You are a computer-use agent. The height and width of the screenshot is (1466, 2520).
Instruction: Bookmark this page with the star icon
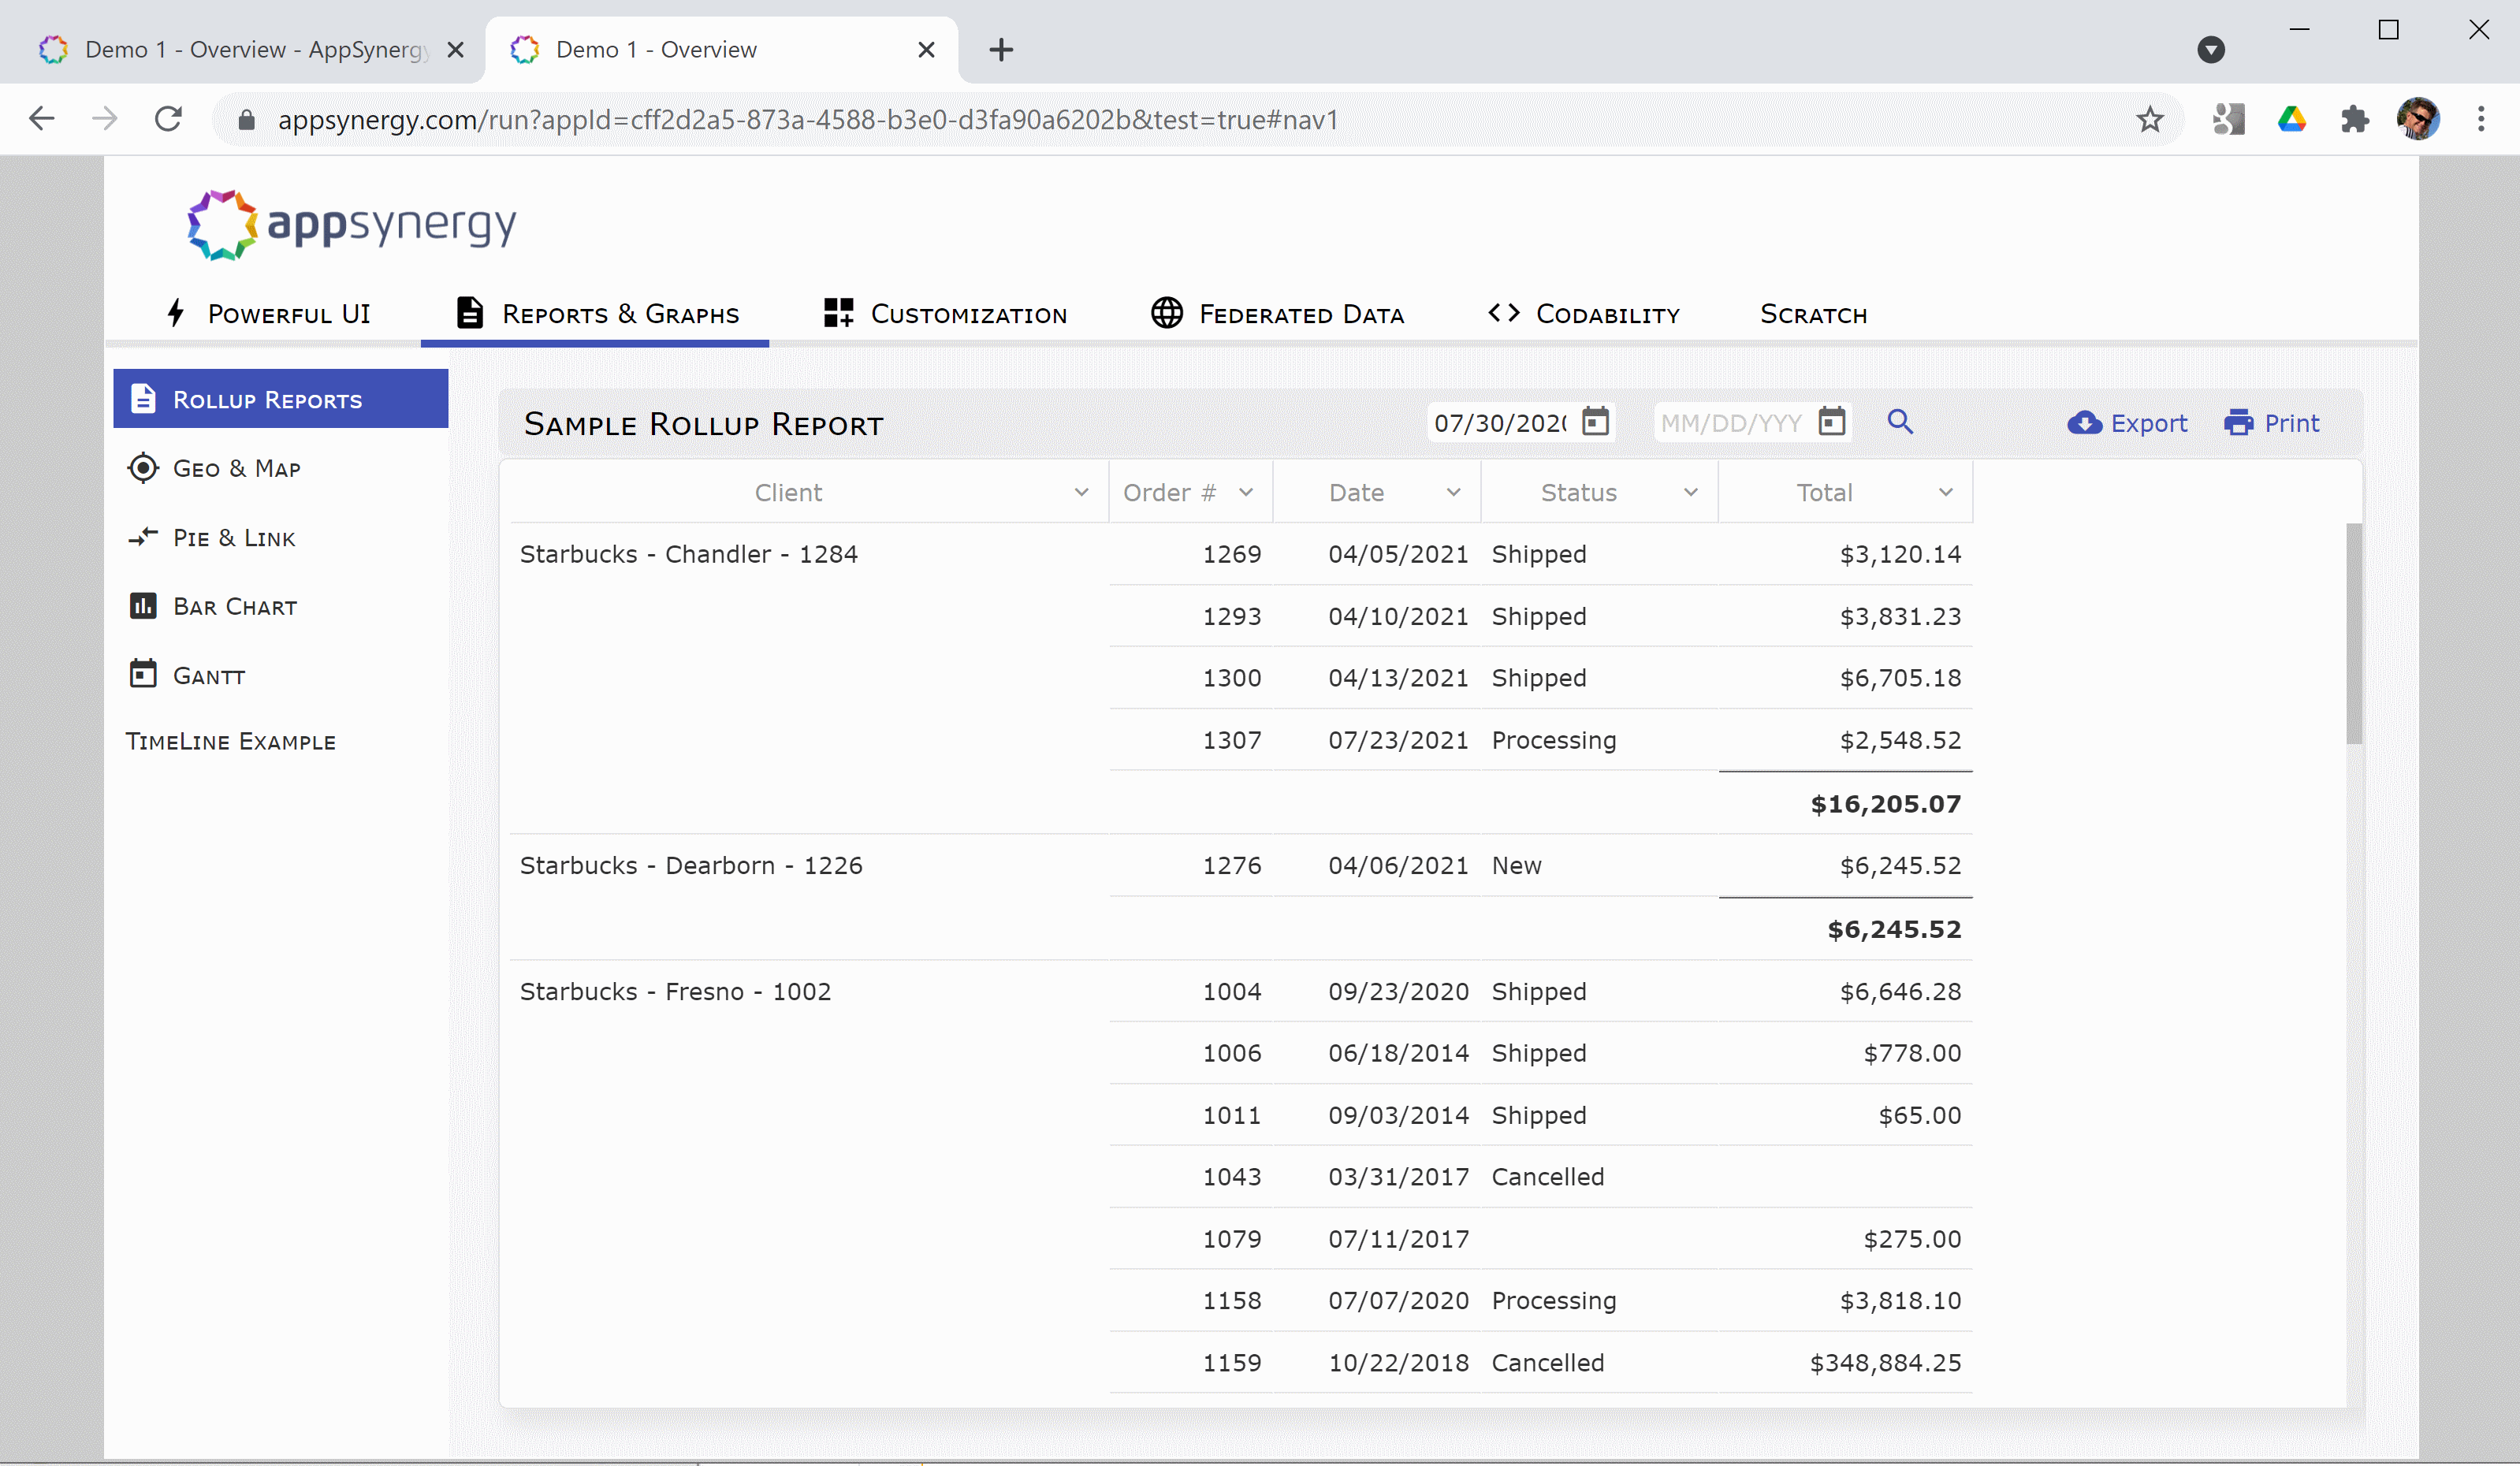pyautogui.click(x=2149, y=120)
